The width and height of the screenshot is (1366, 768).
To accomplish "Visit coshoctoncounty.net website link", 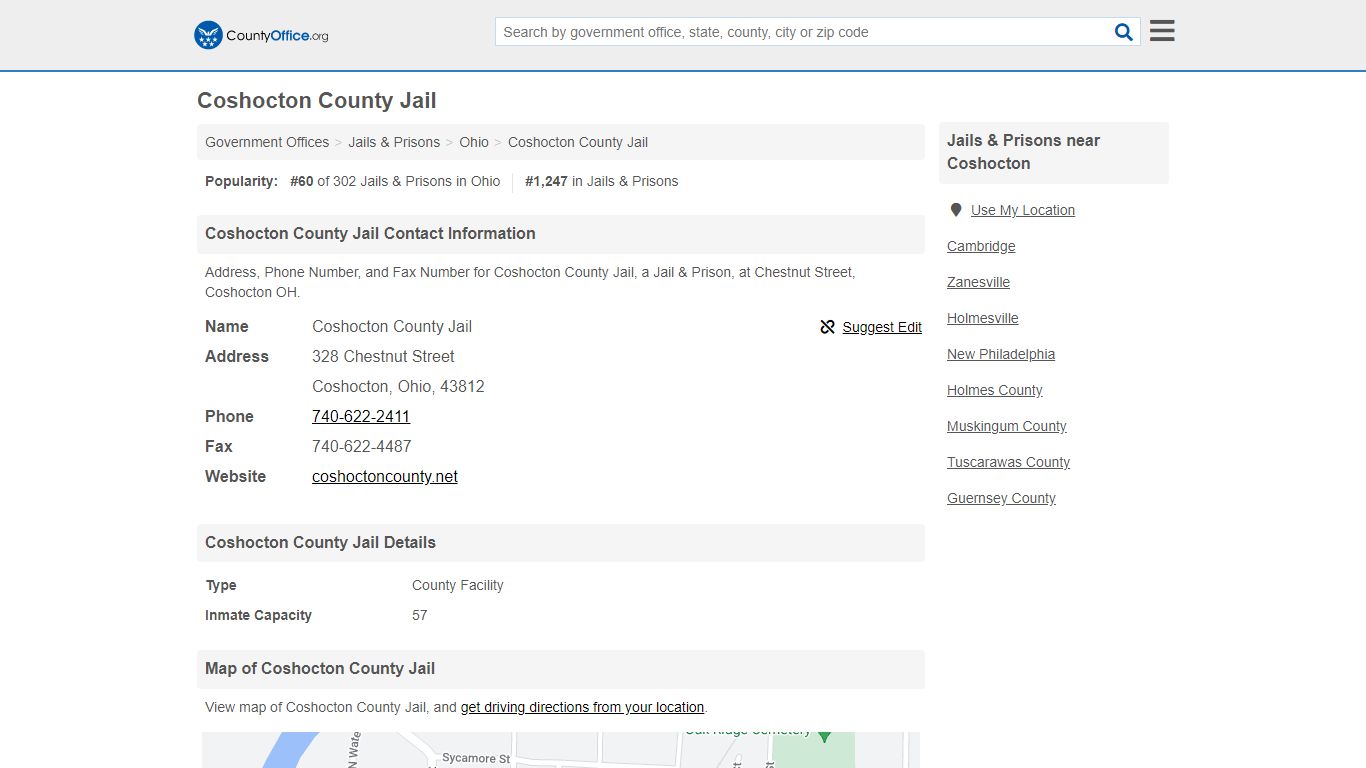I will (385, 476).
